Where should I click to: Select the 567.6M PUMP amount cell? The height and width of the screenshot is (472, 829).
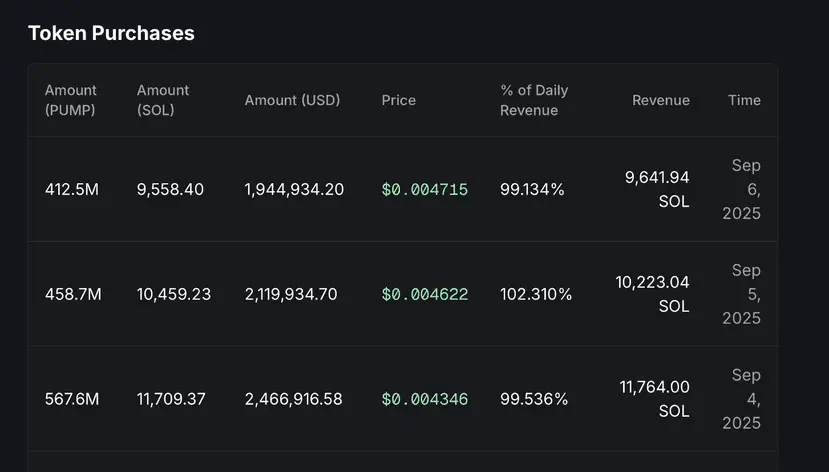tap(72, 399)
